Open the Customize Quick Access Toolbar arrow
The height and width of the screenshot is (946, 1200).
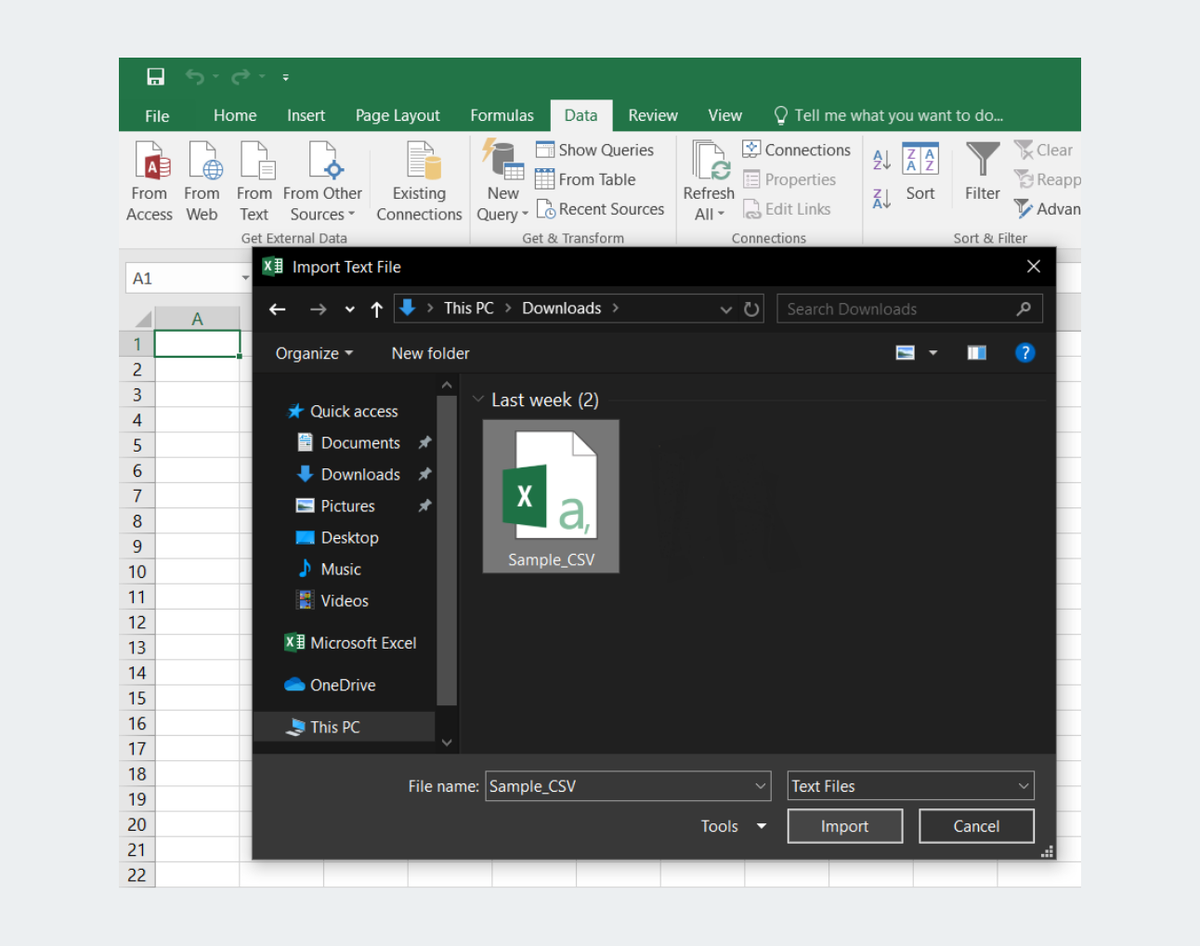pyautogui.click(x=285, y=77)
